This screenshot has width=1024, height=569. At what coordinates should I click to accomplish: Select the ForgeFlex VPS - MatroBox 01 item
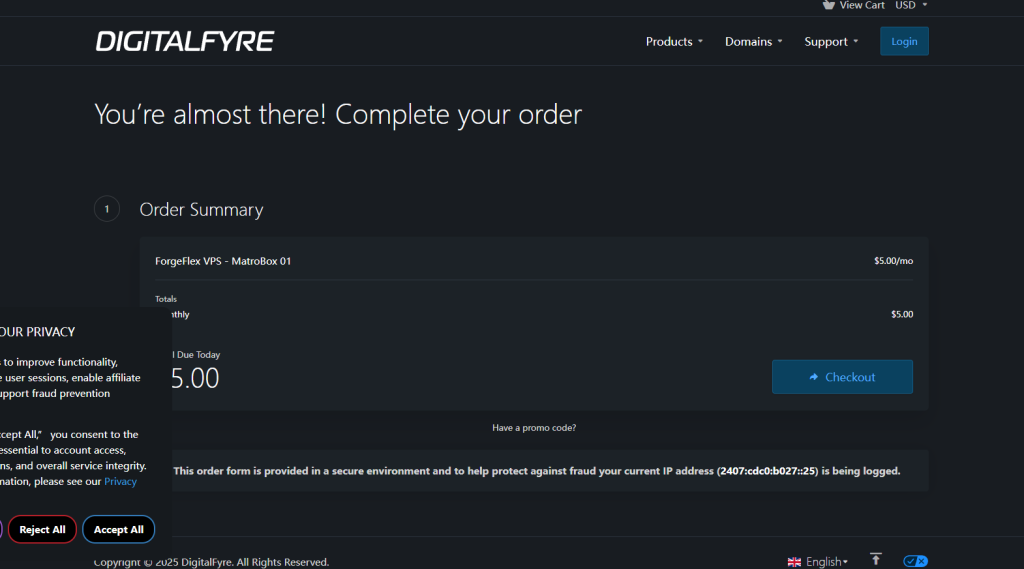click(x=223, y=261)
